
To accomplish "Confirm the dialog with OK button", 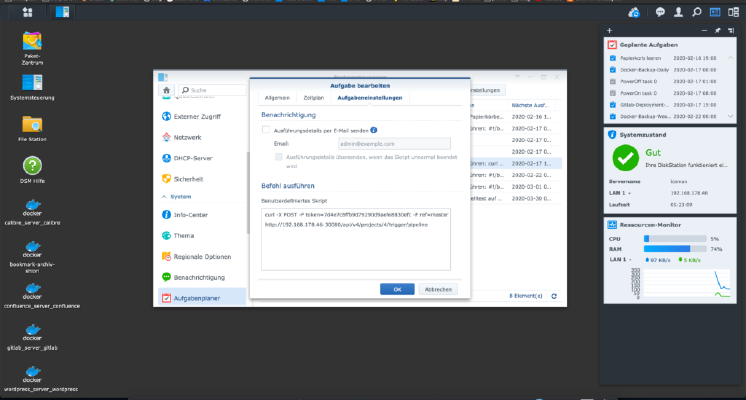I will click(397, 289).
